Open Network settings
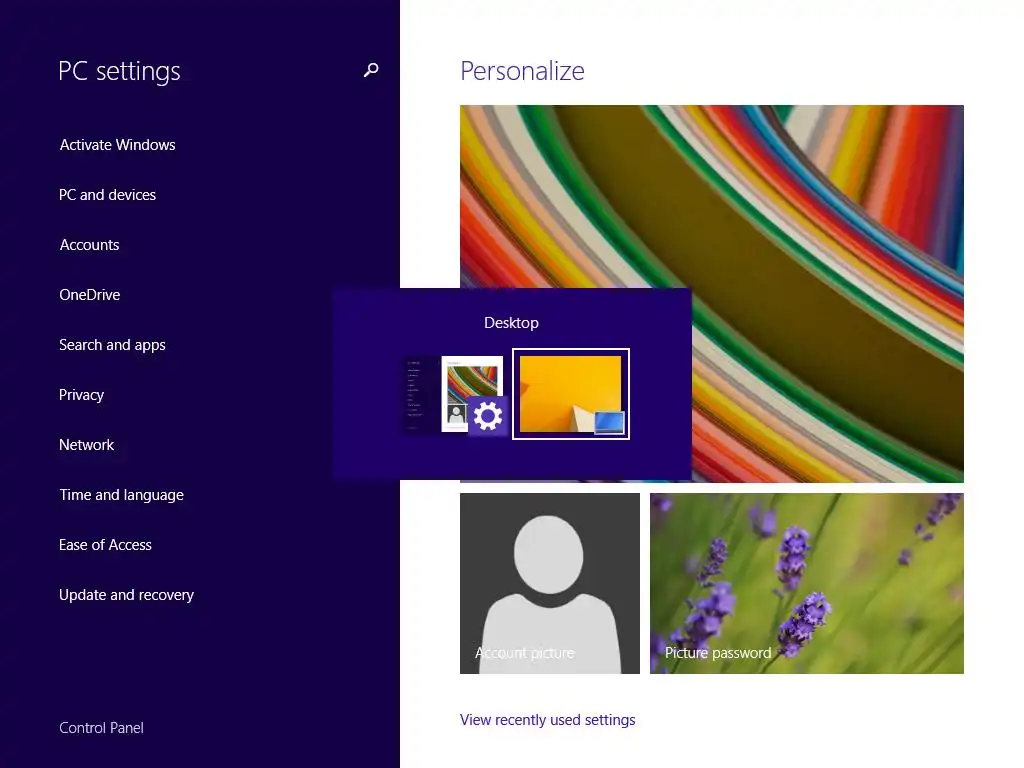The width and height of the screenshot is (1024, 768). pyautogui.click(x=87, y=445)
